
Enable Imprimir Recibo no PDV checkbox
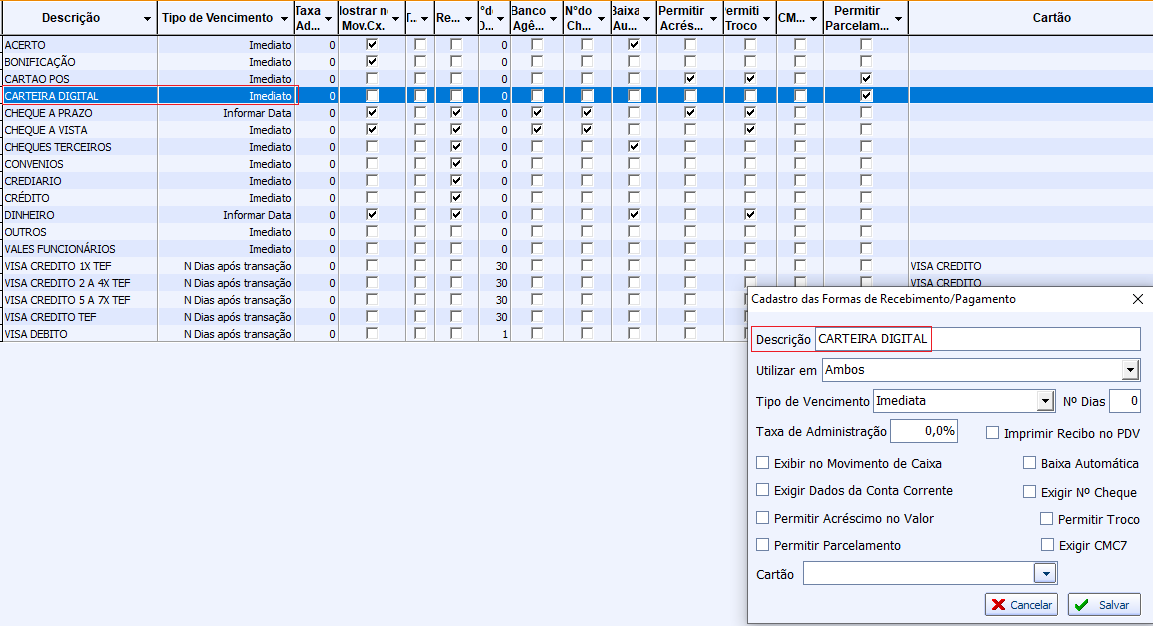993,433
